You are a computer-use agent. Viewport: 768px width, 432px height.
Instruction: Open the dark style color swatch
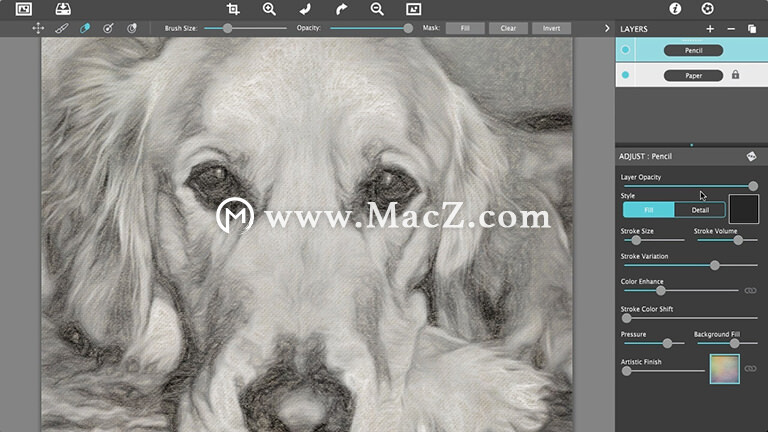tap(744, 209)
